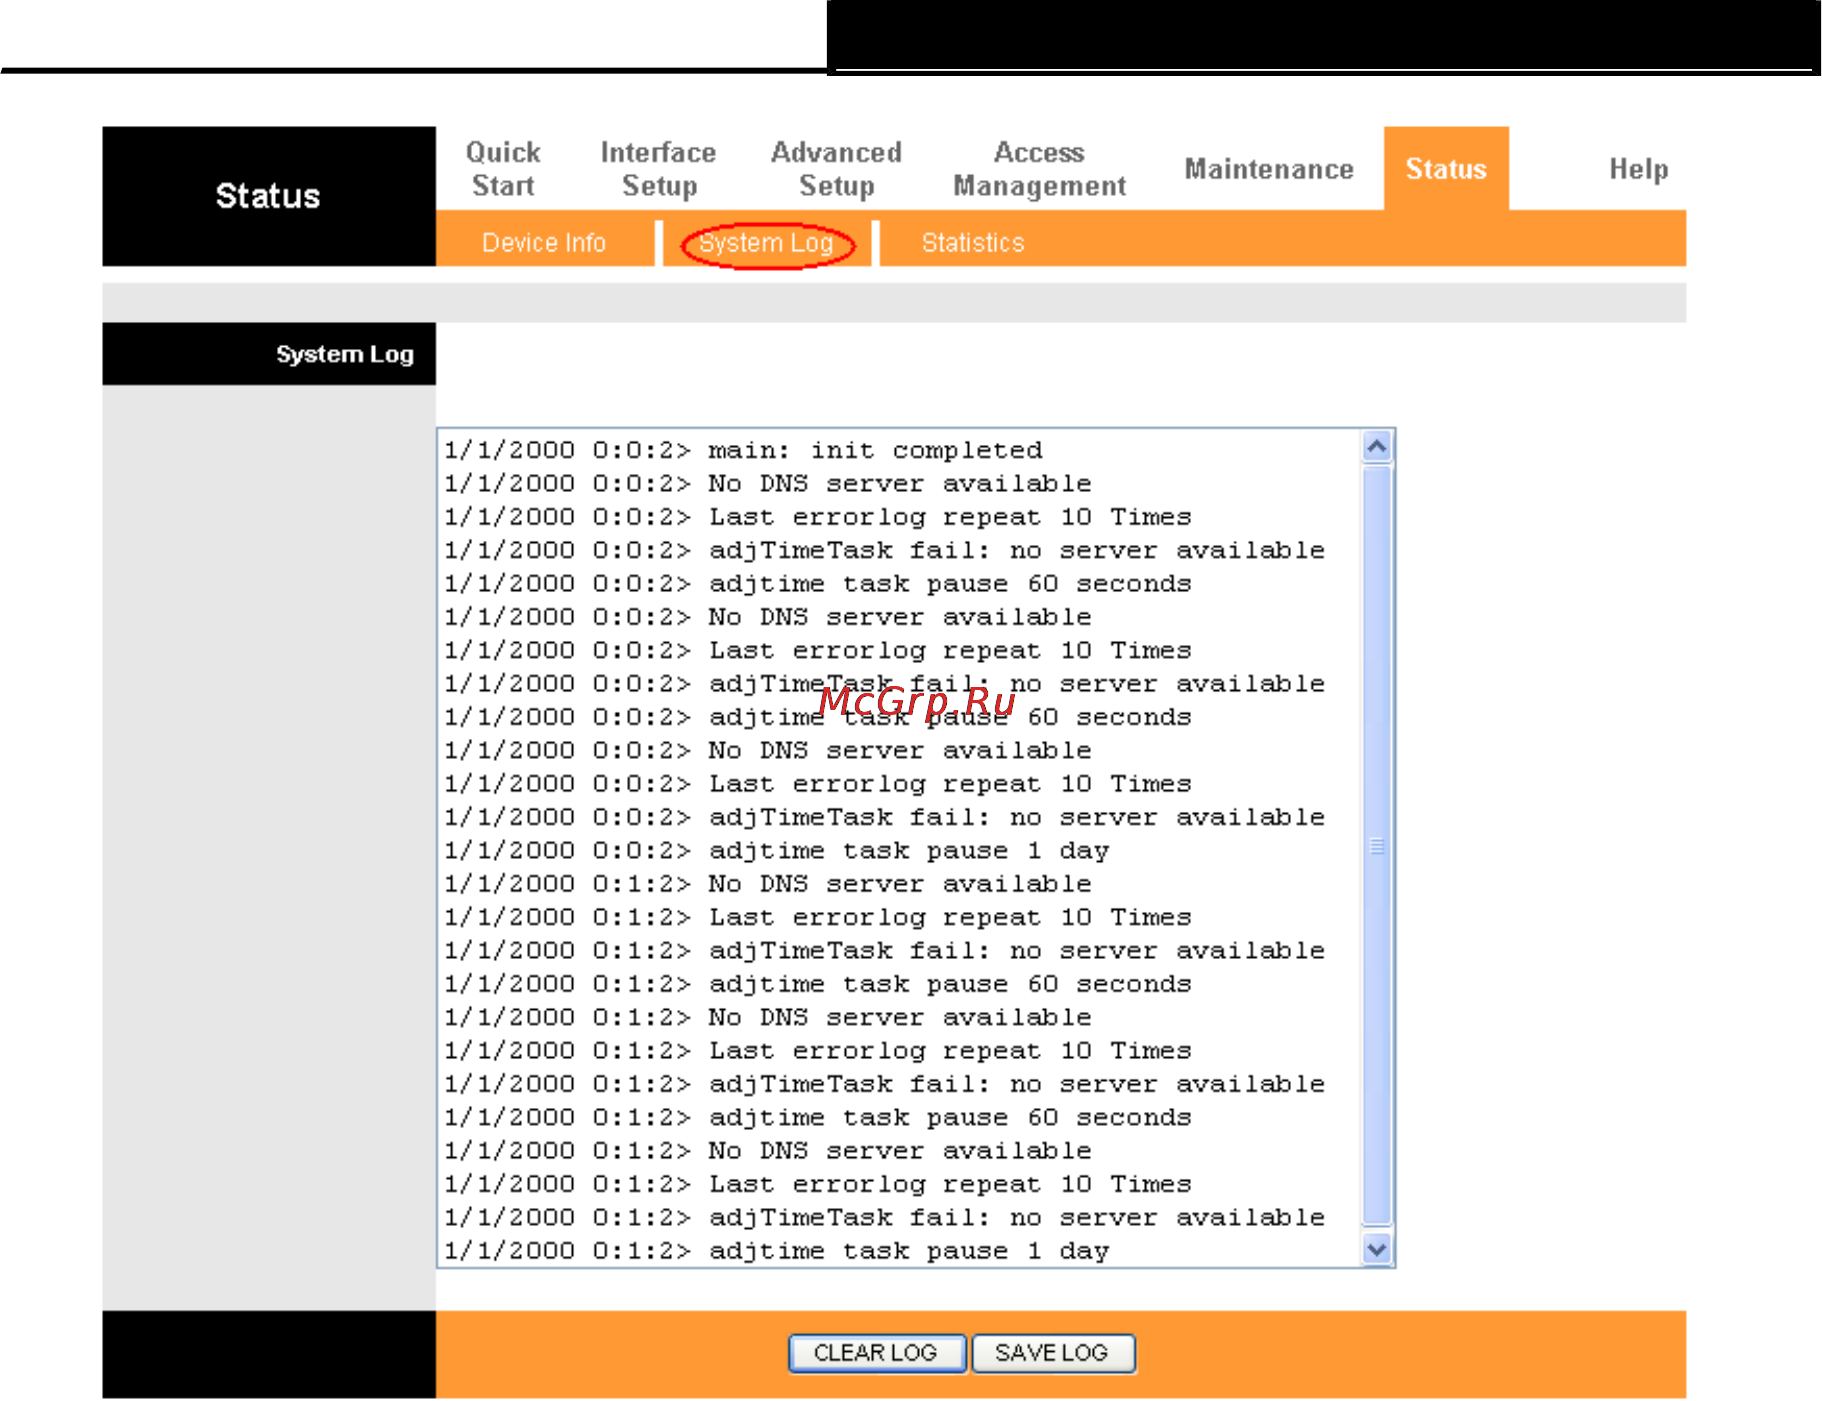Image resolution: width=1822 pixels, height=1401 pixels.
Task: Click the SAVE LOG button
Action: click(x=1052, y=1353)
